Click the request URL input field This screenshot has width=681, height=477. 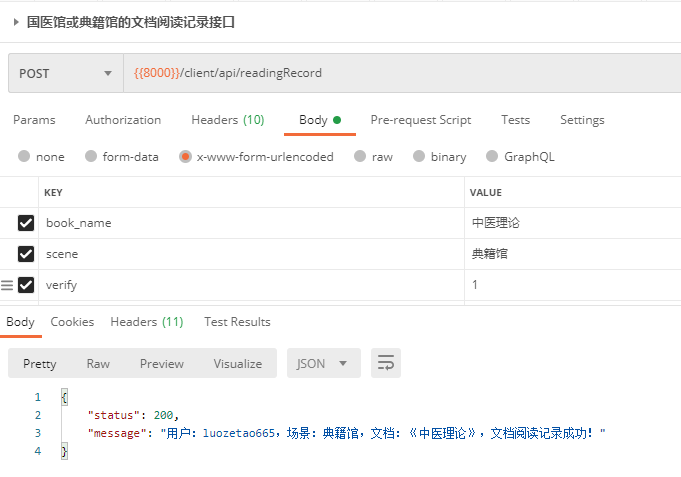[400, 73]
